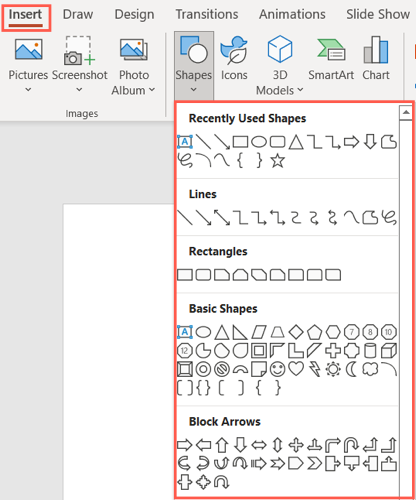This screenshot has height=500, width=416.
Task: Choose right arrow in Recently Used Shapes
Action: click(351, 142)
